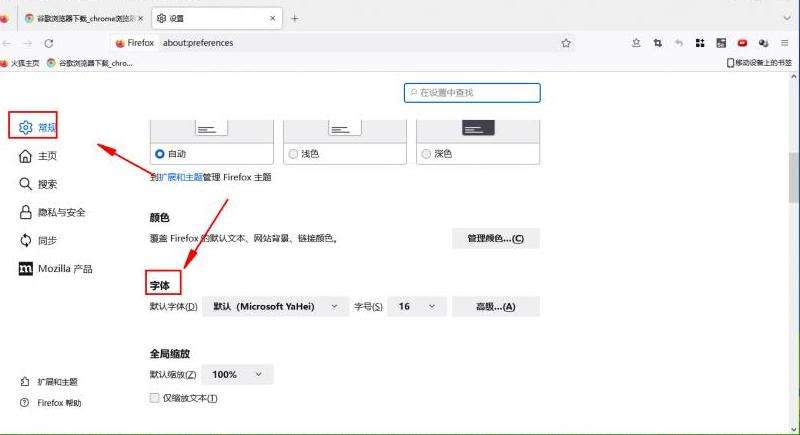Click the screenshot crop toolbar icon
This screenshot has height=435, width=800.
click(x=658, y=43)
